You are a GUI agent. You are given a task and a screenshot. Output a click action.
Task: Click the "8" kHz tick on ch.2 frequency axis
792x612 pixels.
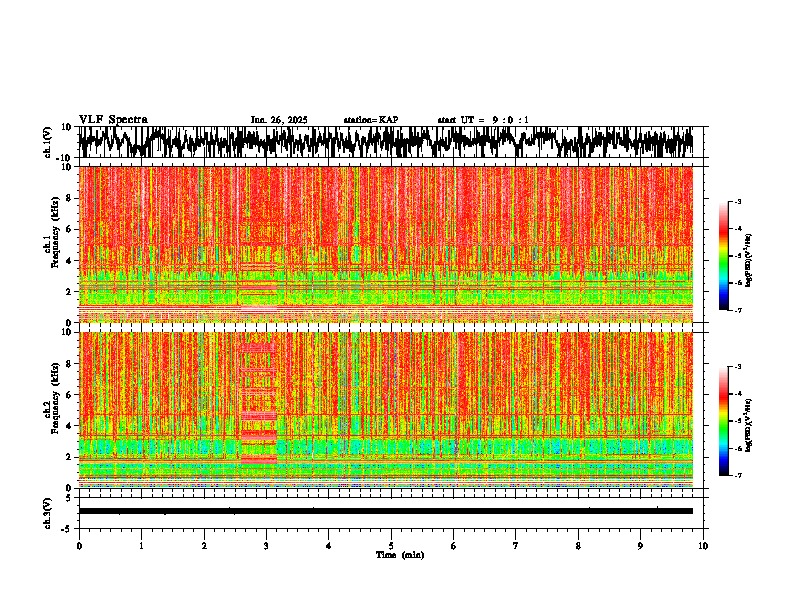[69, 364]
